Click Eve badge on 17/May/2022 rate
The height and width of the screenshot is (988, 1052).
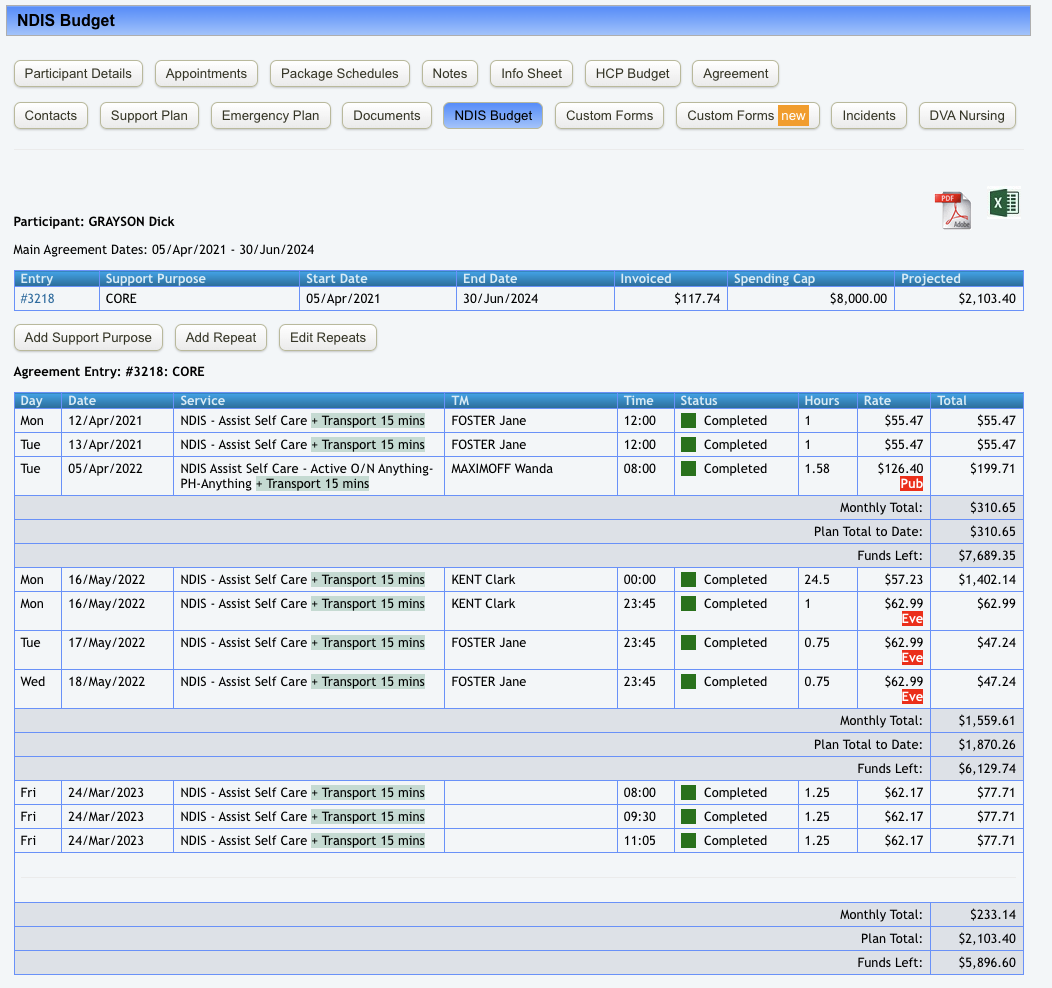click(911, 658)
